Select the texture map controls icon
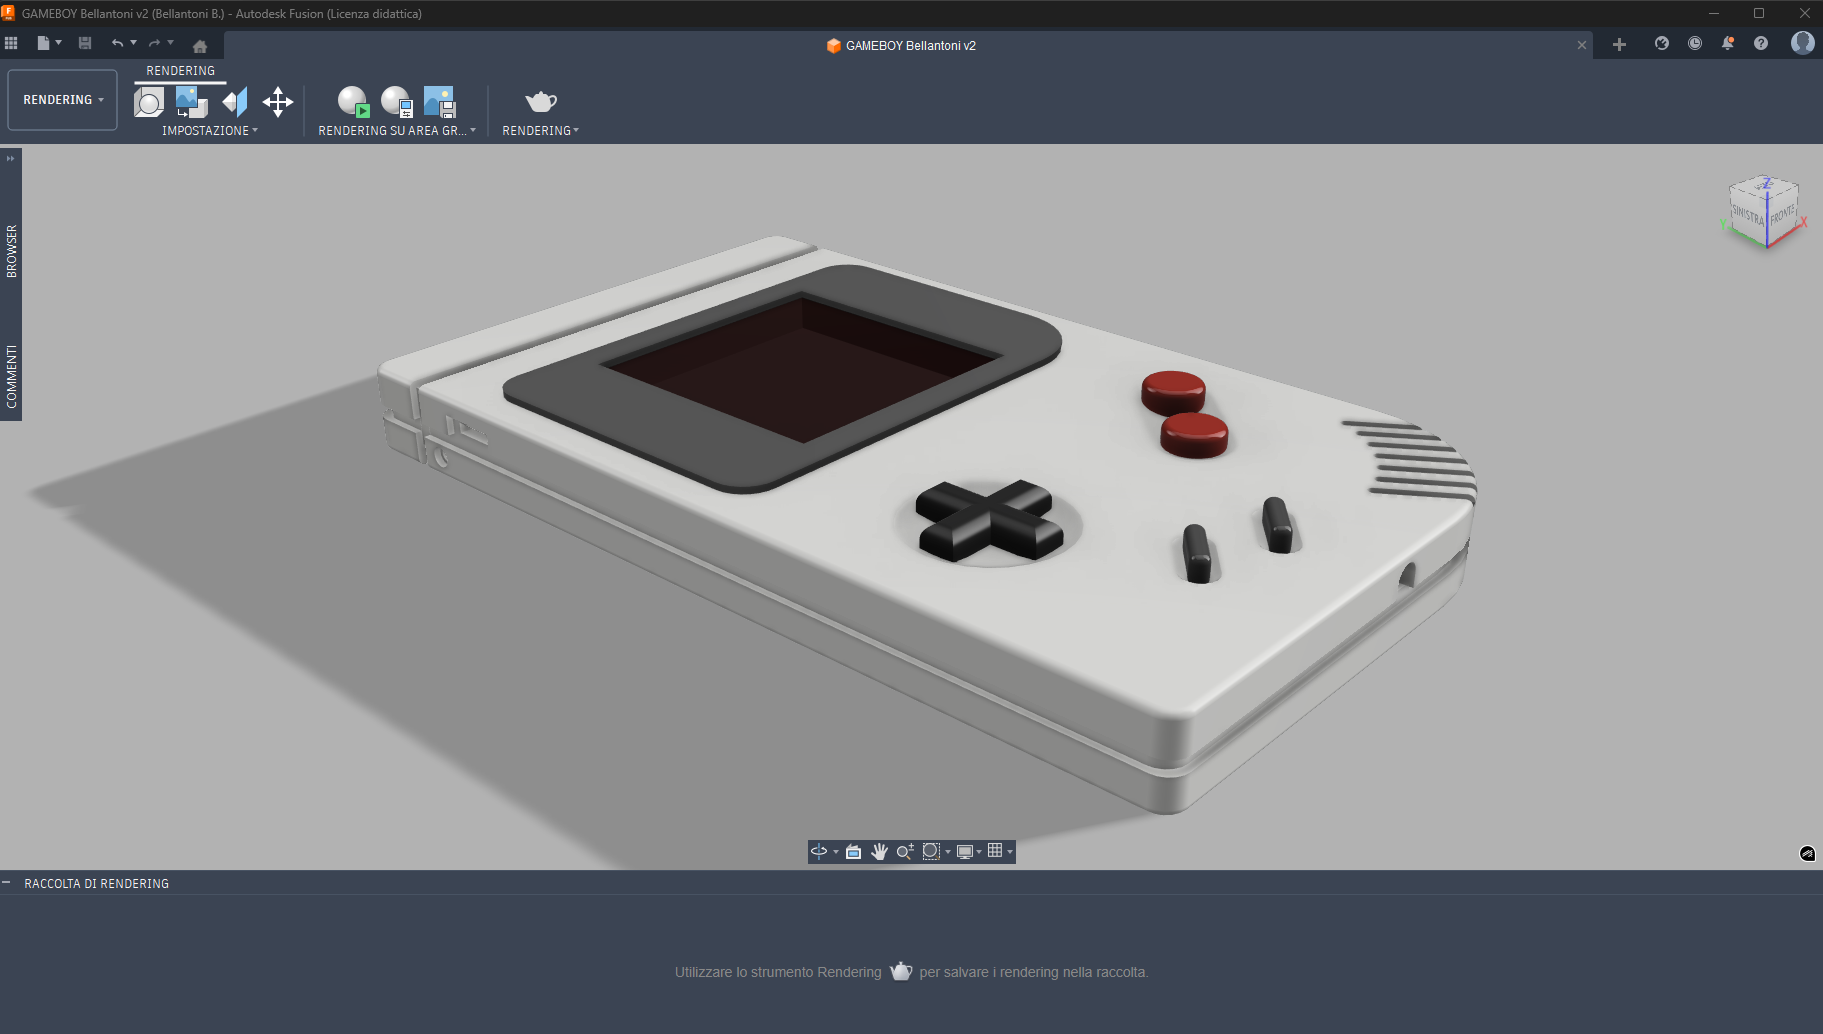1823x1034 pixels. click(x=278, y=101)
